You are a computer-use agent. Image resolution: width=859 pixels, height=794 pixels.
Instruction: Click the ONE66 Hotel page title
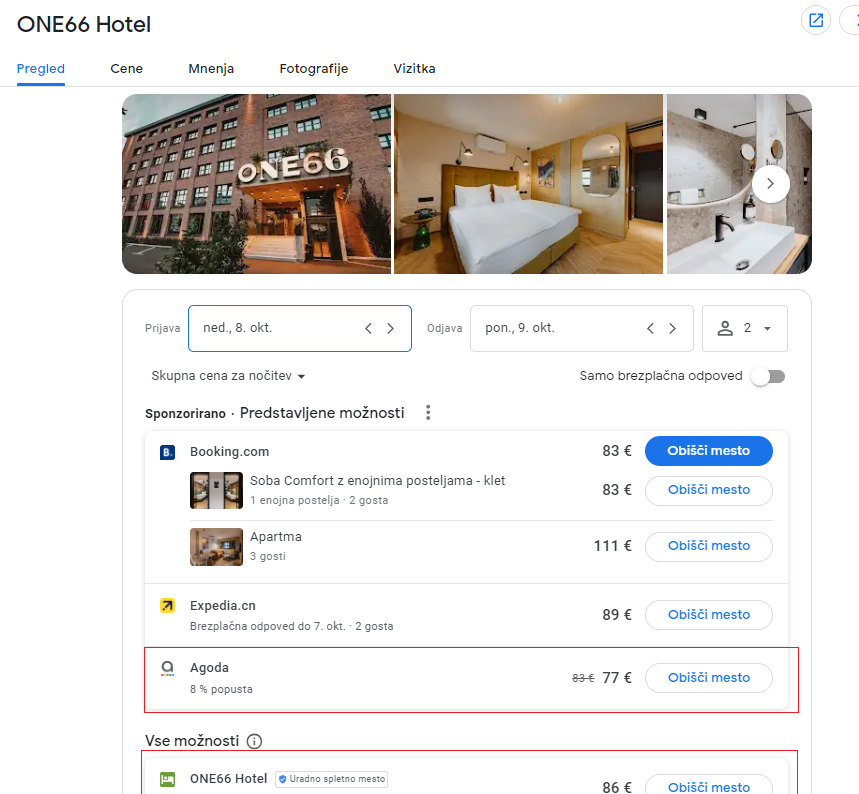tap(84, 25)
